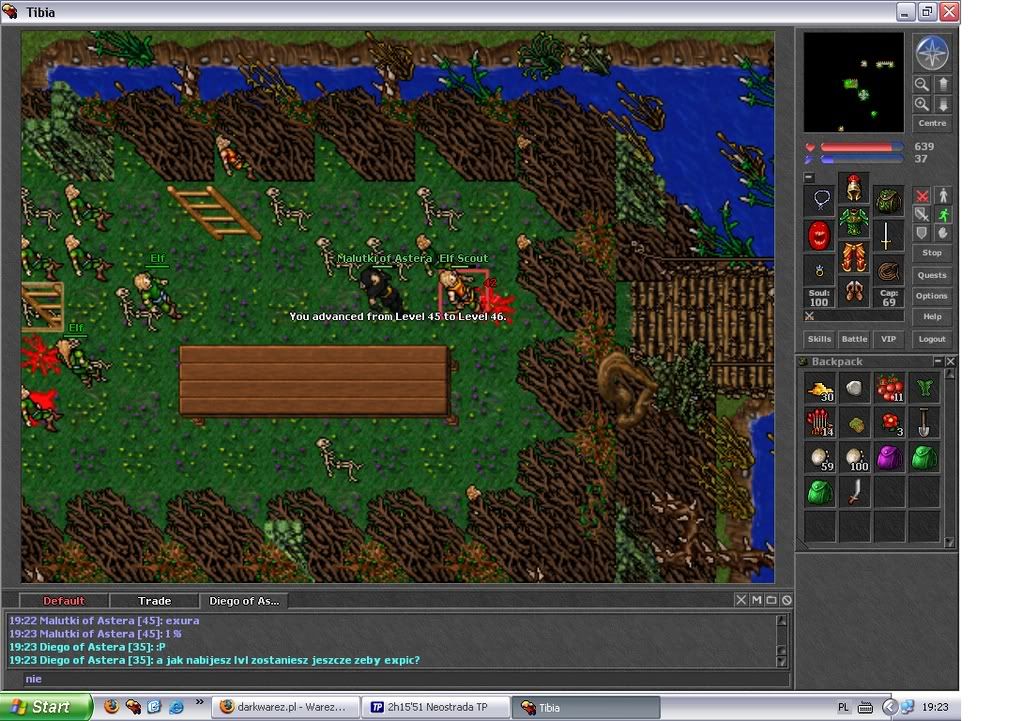The image size is (1023, 721).
Task: Open the Options menu
Action: (932, 296)
